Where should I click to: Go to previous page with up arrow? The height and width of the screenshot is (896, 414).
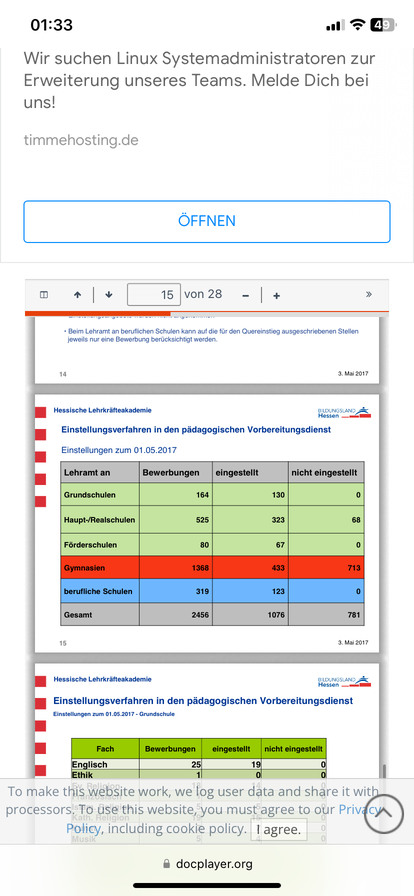(x=77, y=295)
